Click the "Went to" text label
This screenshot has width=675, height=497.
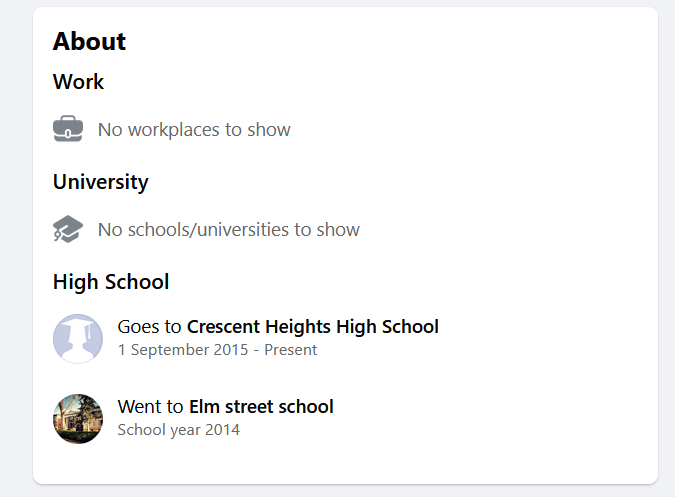coord(150,406)
